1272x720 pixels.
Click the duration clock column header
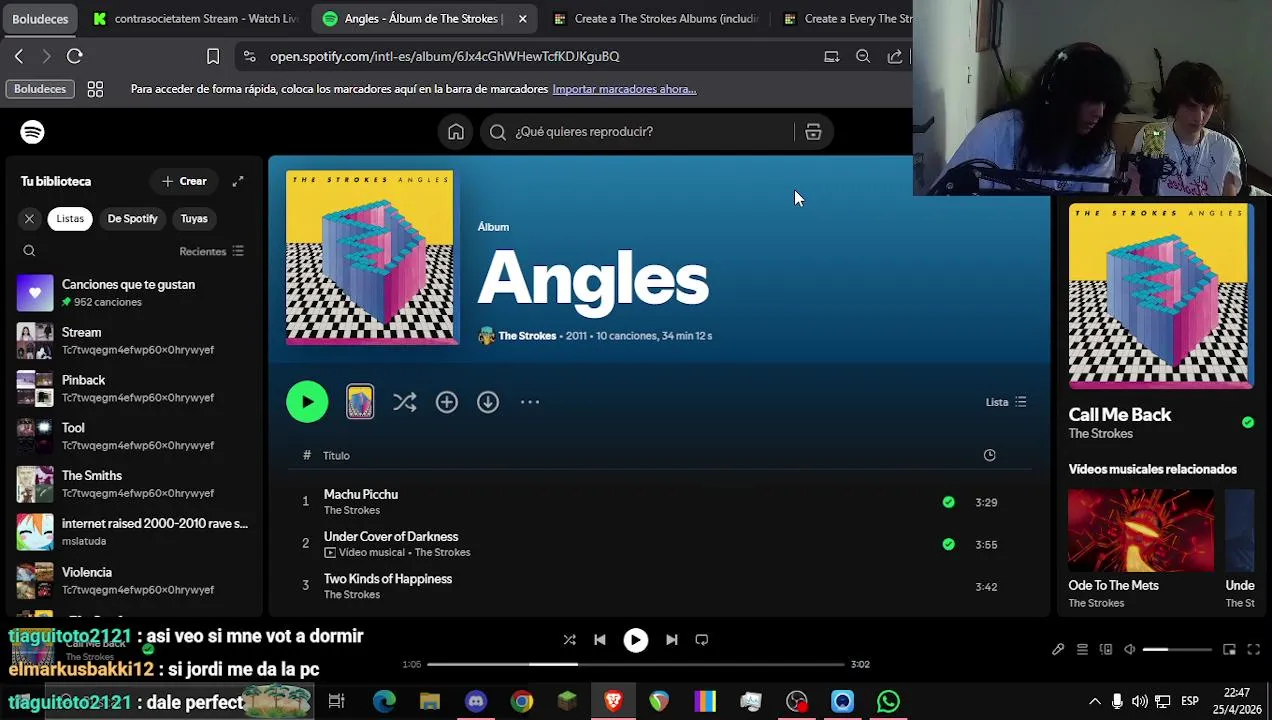click(x=989, y=455)
